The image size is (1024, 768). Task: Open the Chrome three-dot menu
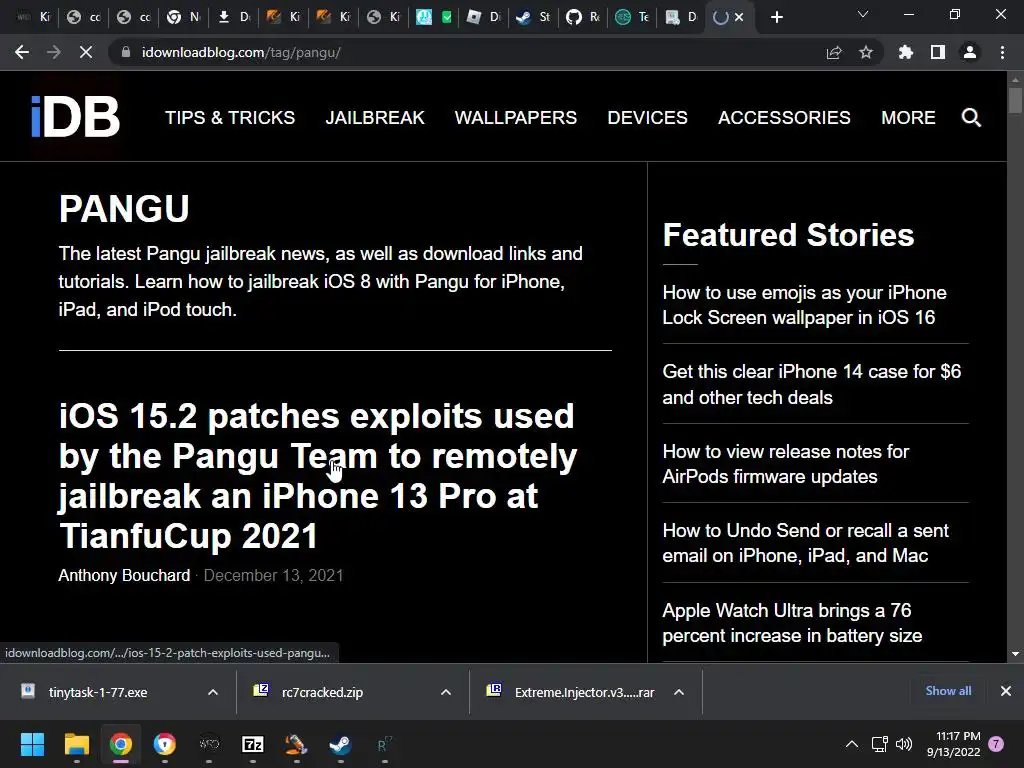(x=1002, y=52)
